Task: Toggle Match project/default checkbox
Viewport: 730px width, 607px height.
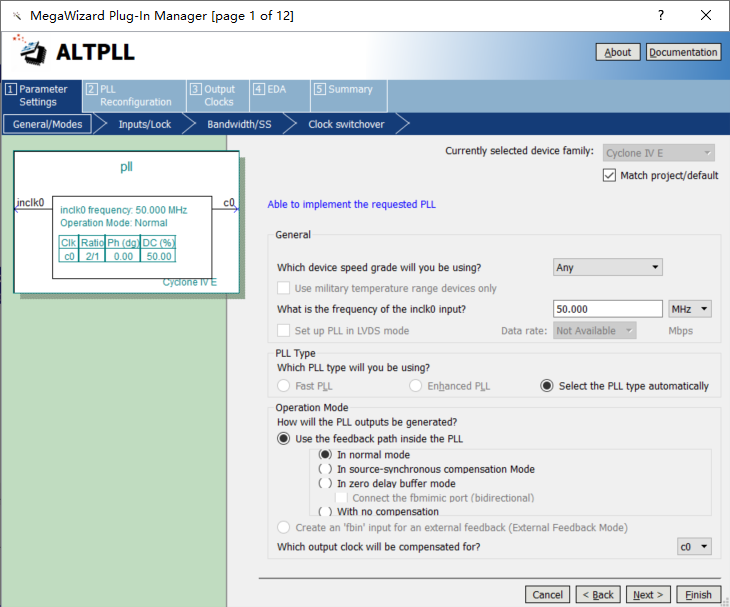Action: (x=609, y=175)
